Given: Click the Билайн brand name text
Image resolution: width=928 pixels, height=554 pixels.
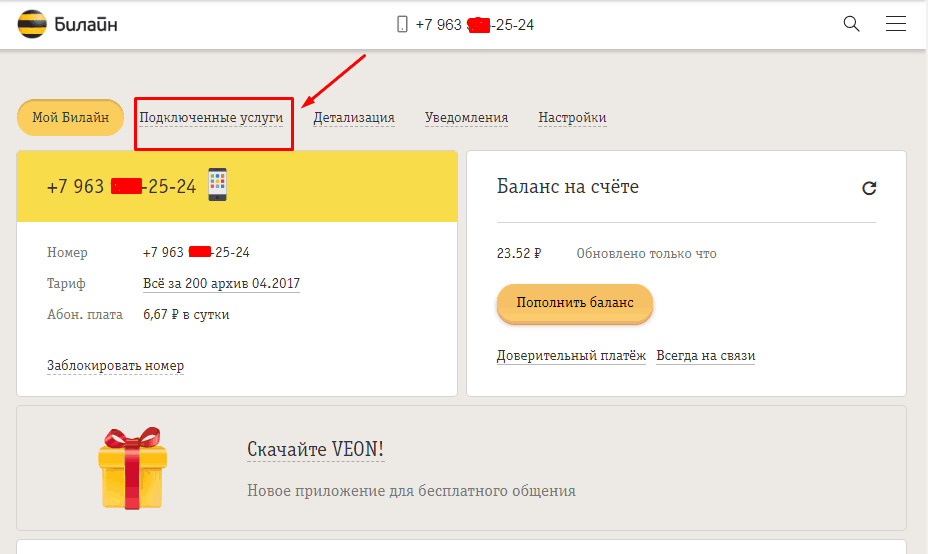Looking at the screenshot, I should 86,24.
